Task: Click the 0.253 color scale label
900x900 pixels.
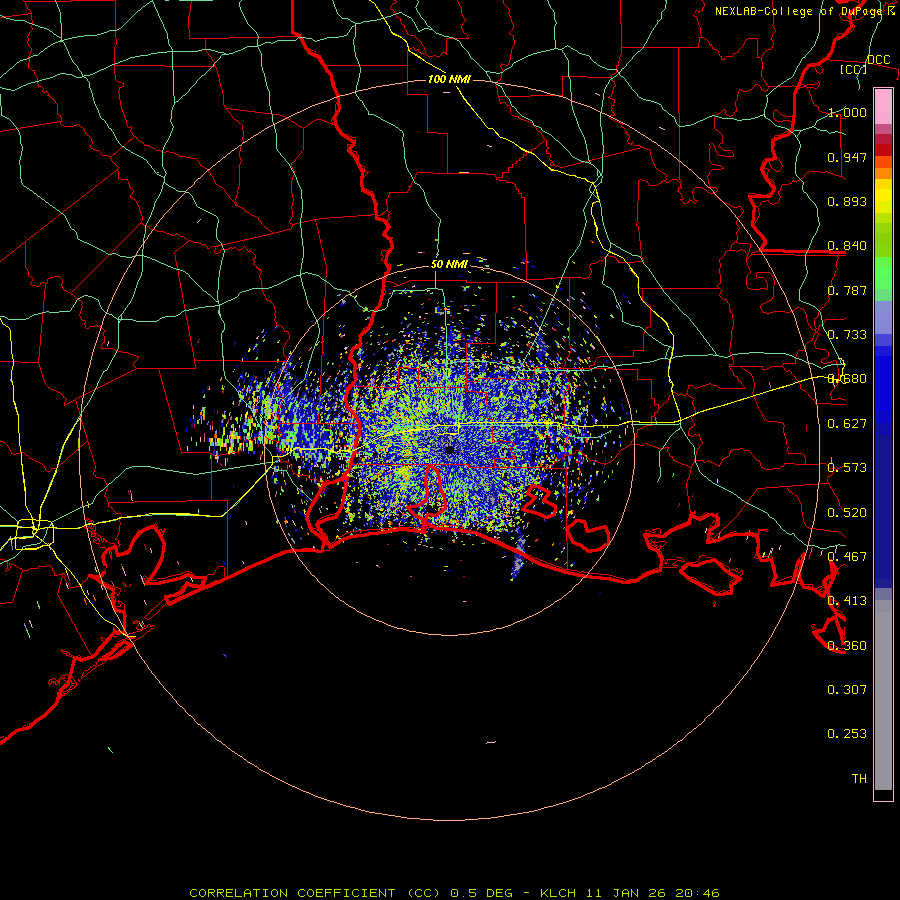Action: tap(847, 734)
